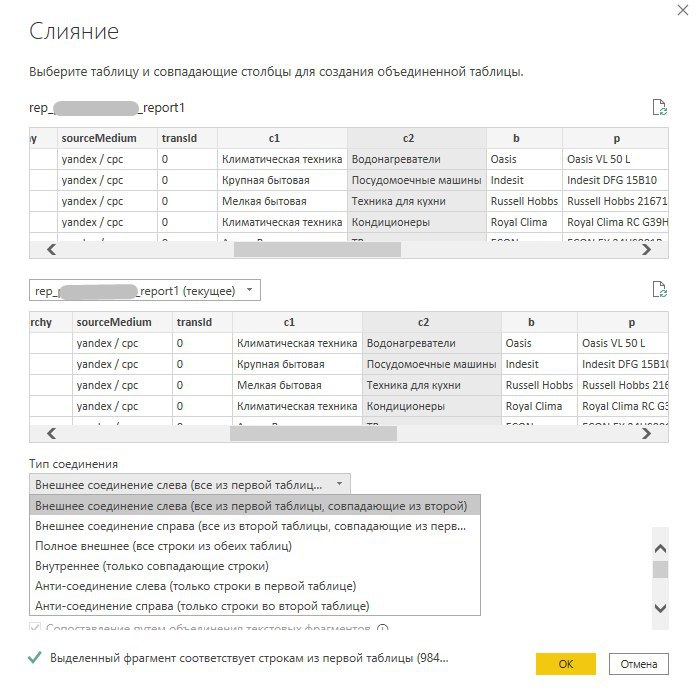This screenshot has height=696, width=697.
Task: Select sourceMedium column in first table
Action: tap(107, 138)
